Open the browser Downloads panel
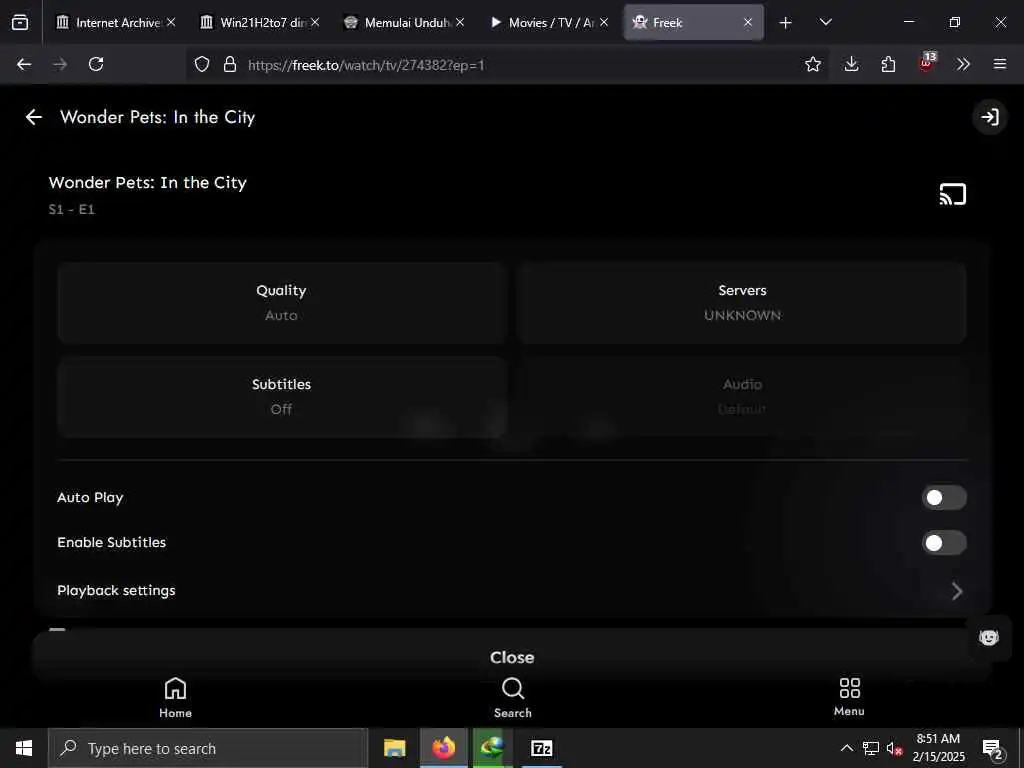The width and height of the screenshot is (1024, 768). (x=851, y=64)
